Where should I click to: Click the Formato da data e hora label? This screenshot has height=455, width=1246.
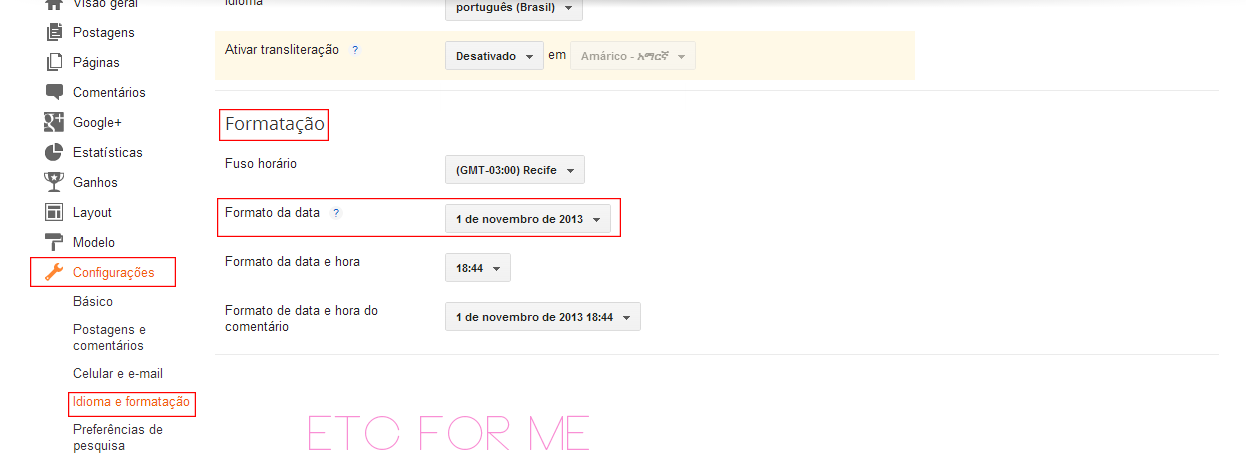(x=292, y=261)
